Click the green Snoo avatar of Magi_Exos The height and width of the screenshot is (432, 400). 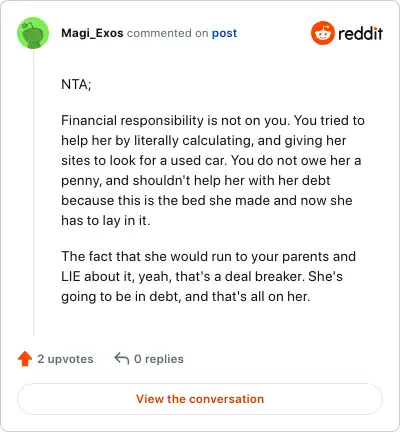pos(33,33)
